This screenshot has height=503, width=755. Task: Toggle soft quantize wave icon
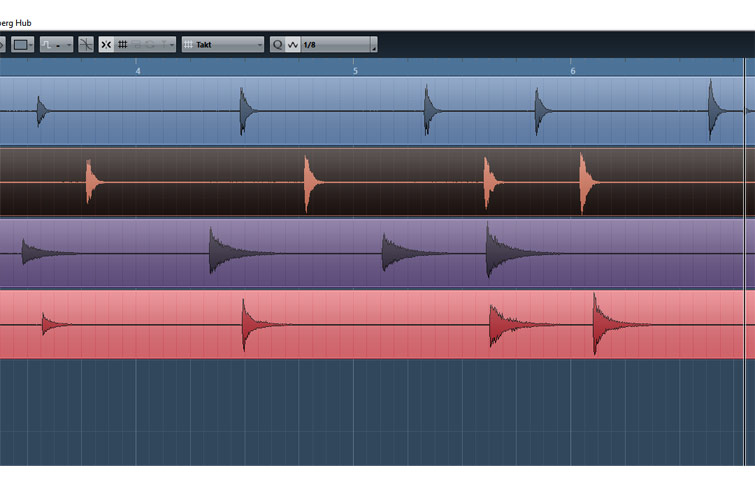click(x=293, y=45)
